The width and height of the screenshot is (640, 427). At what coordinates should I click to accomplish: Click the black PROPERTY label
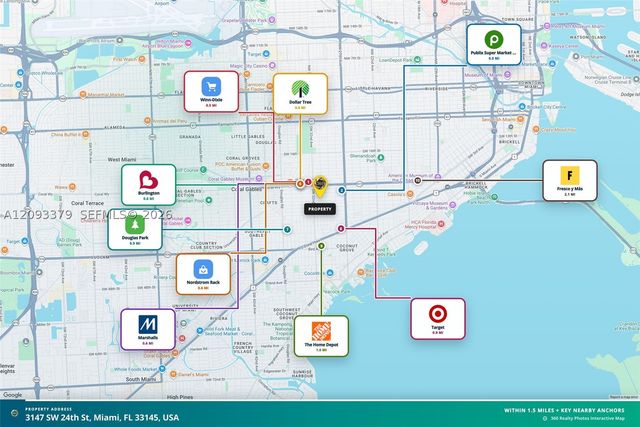click(x=320, y=209)
